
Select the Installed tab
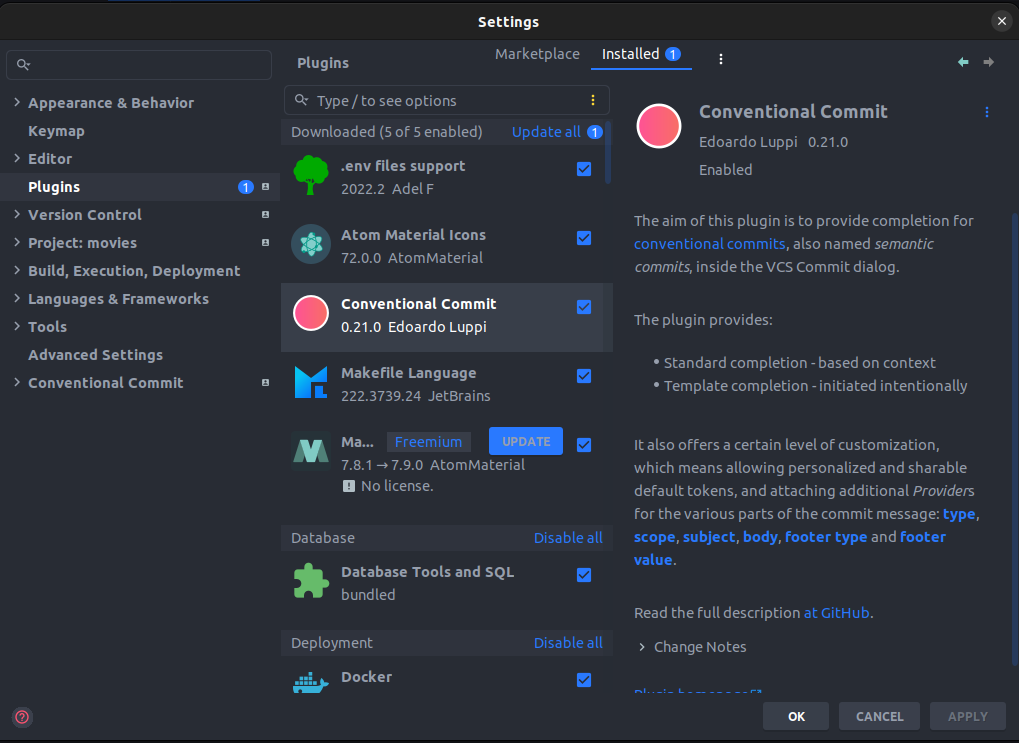click(641, 54)
